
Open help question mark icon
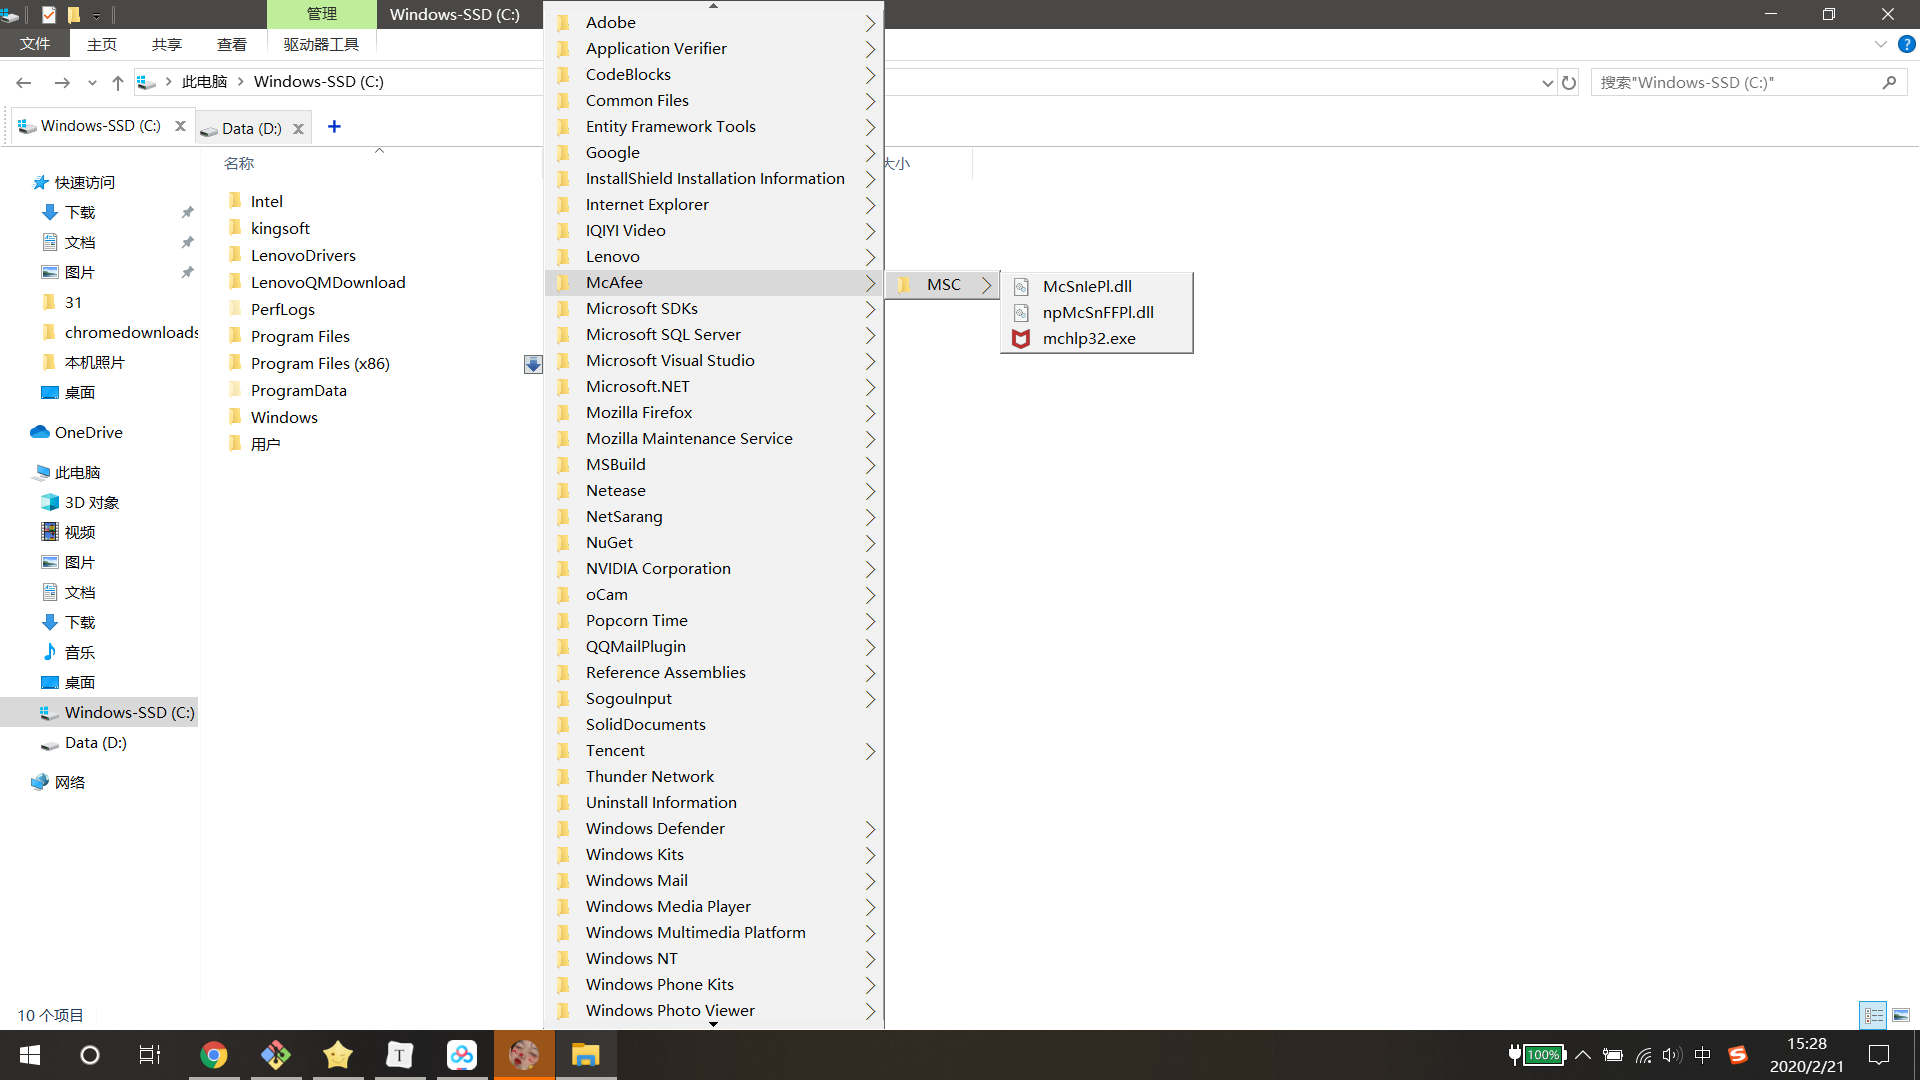click(1906, 44)
